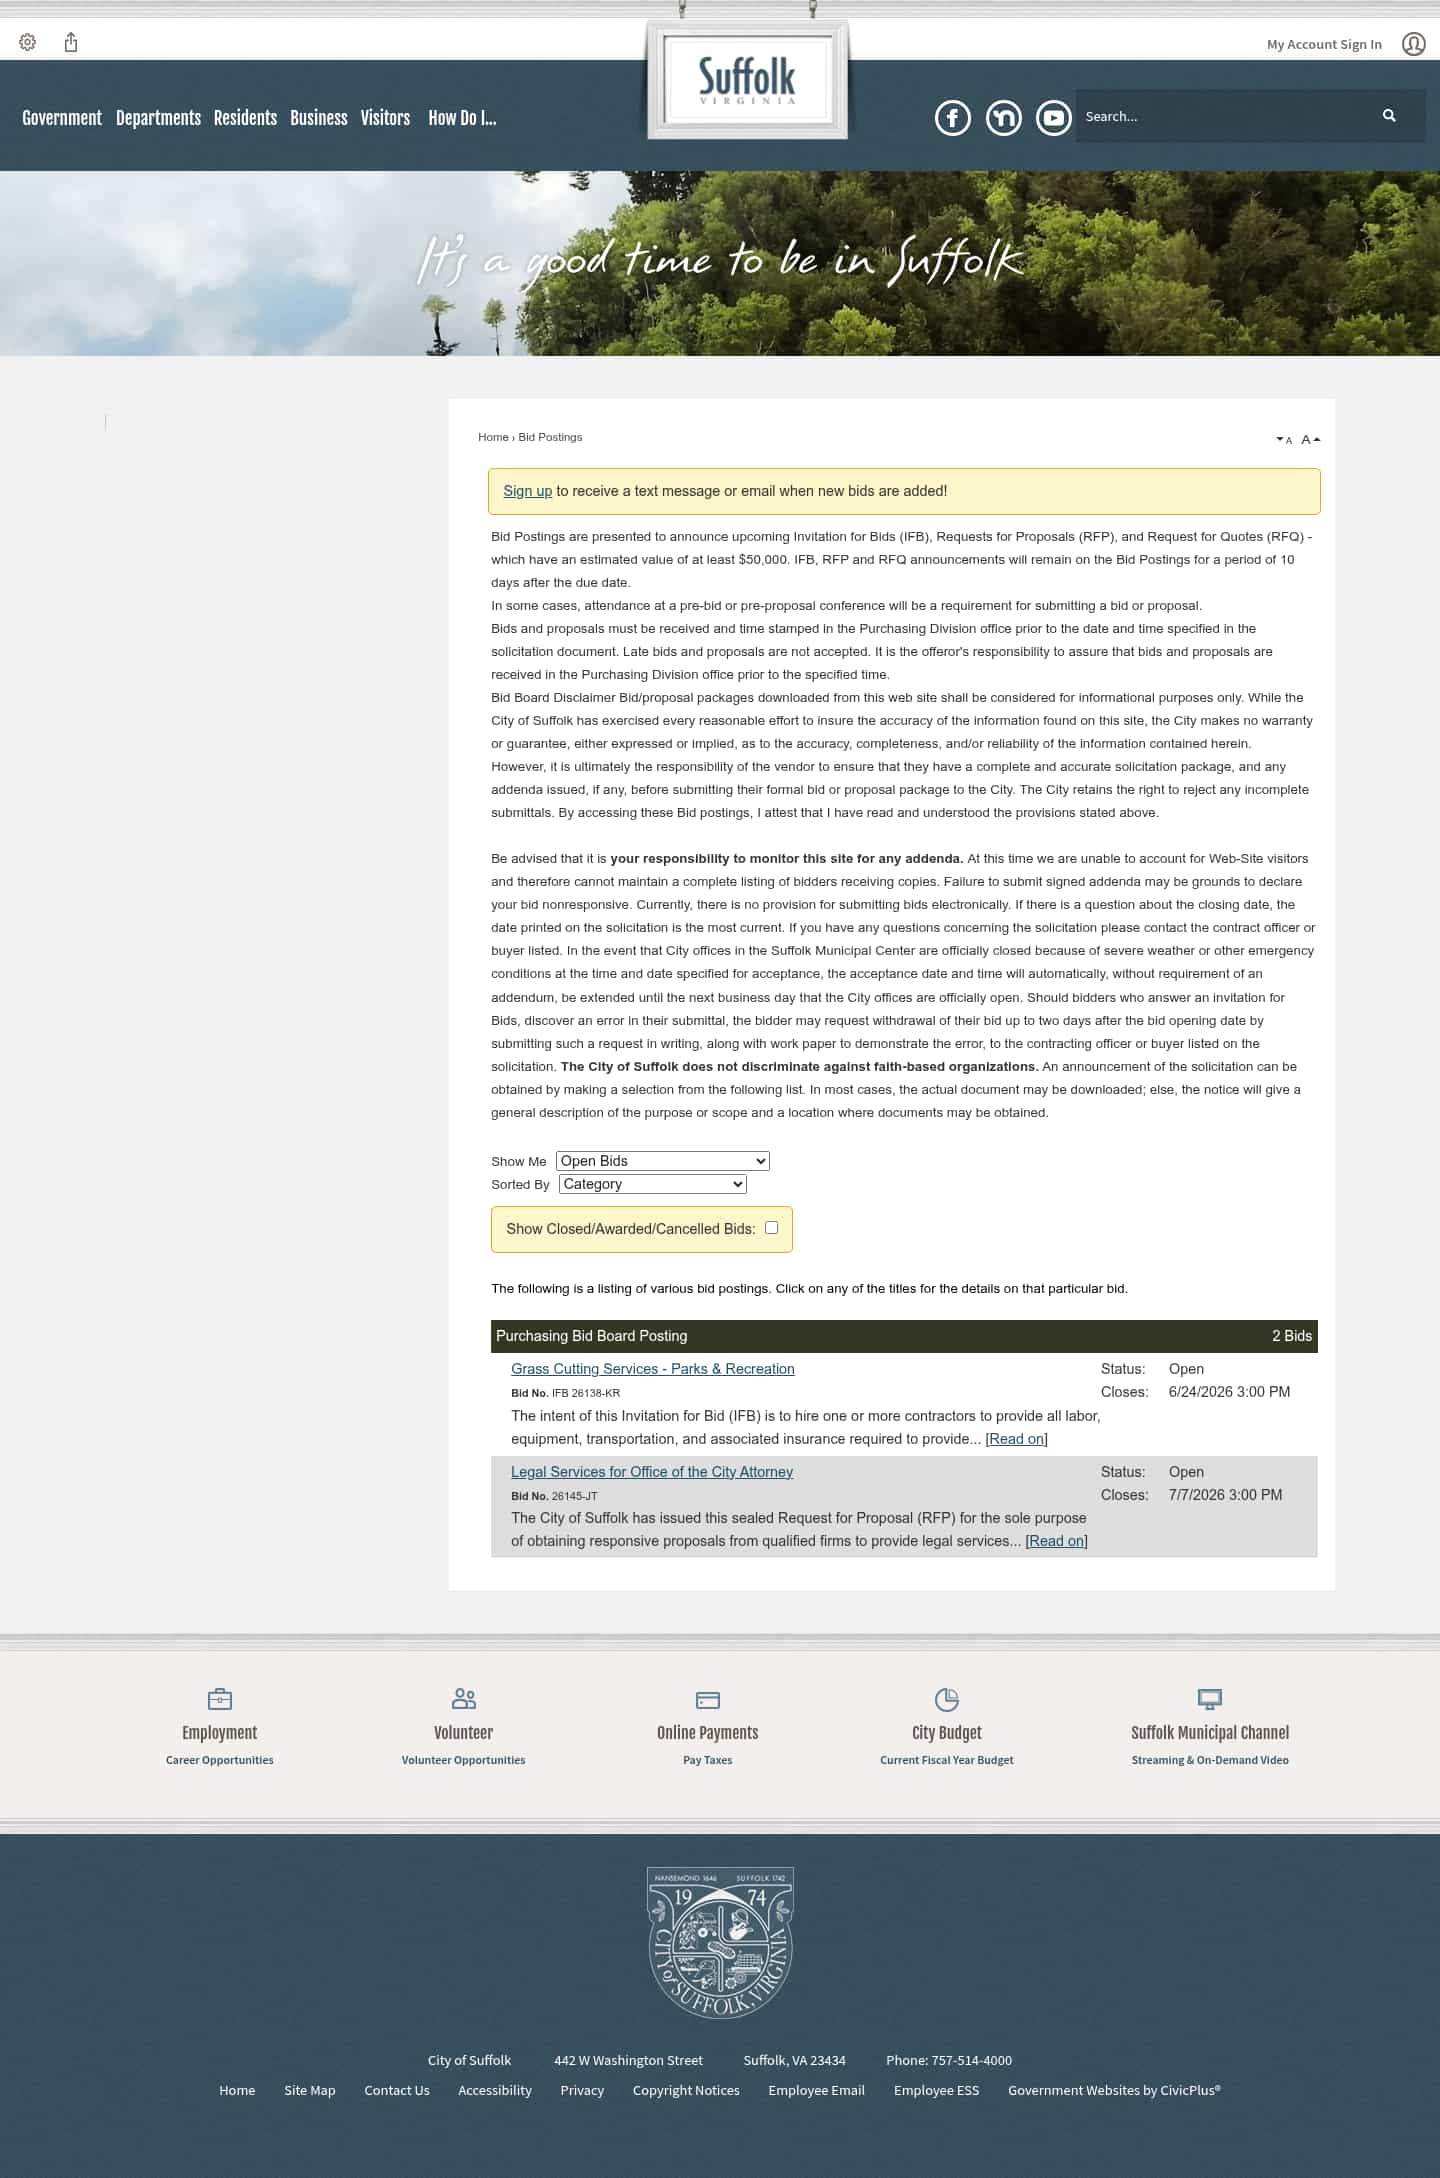Click the Employment briefcase icon
Viewport: 1440px width, 2178px height.
point(220,1699)
